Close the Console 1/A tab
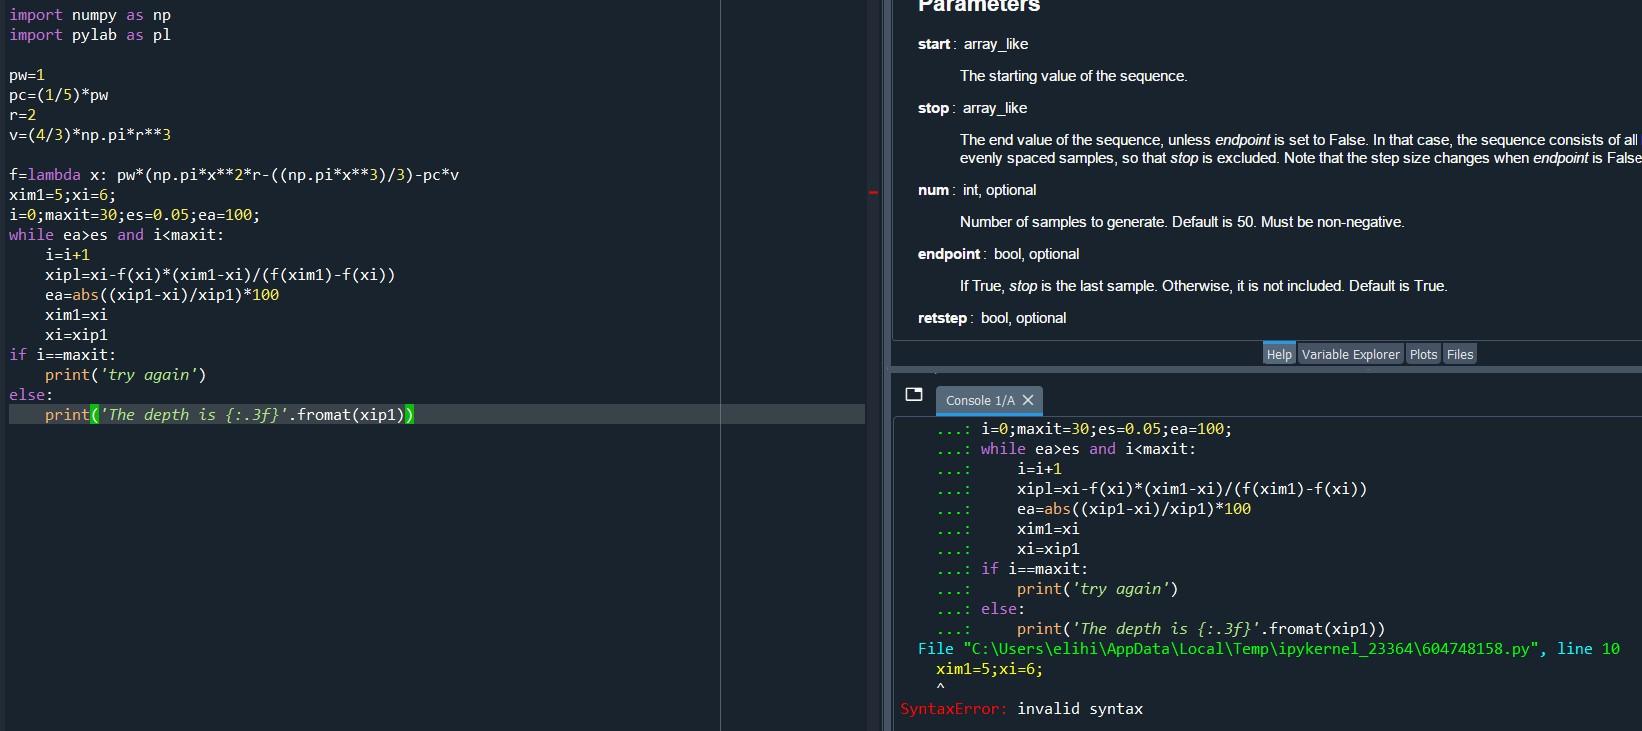 1028,400
